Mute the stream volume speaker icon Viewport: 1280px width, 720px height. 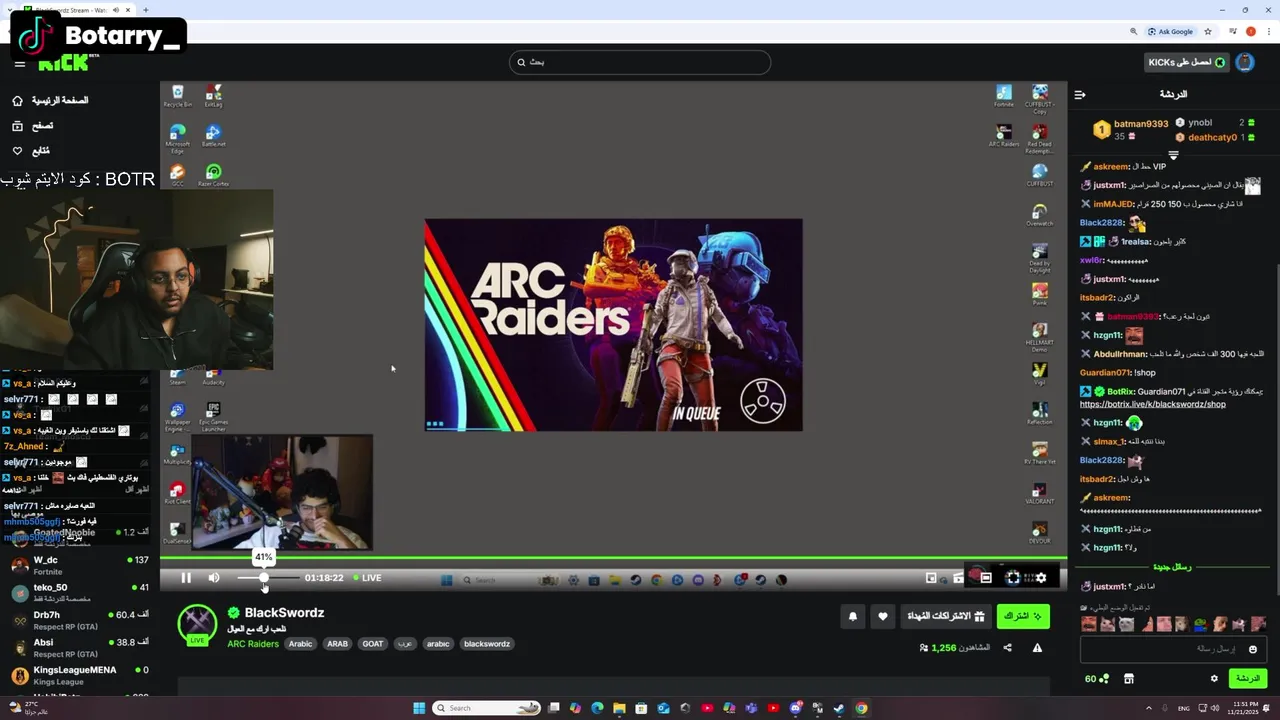[x=213, y=578]
